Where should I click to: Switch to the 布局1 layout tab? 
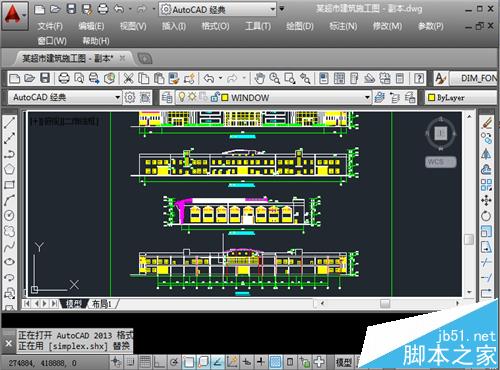point(101,304)
